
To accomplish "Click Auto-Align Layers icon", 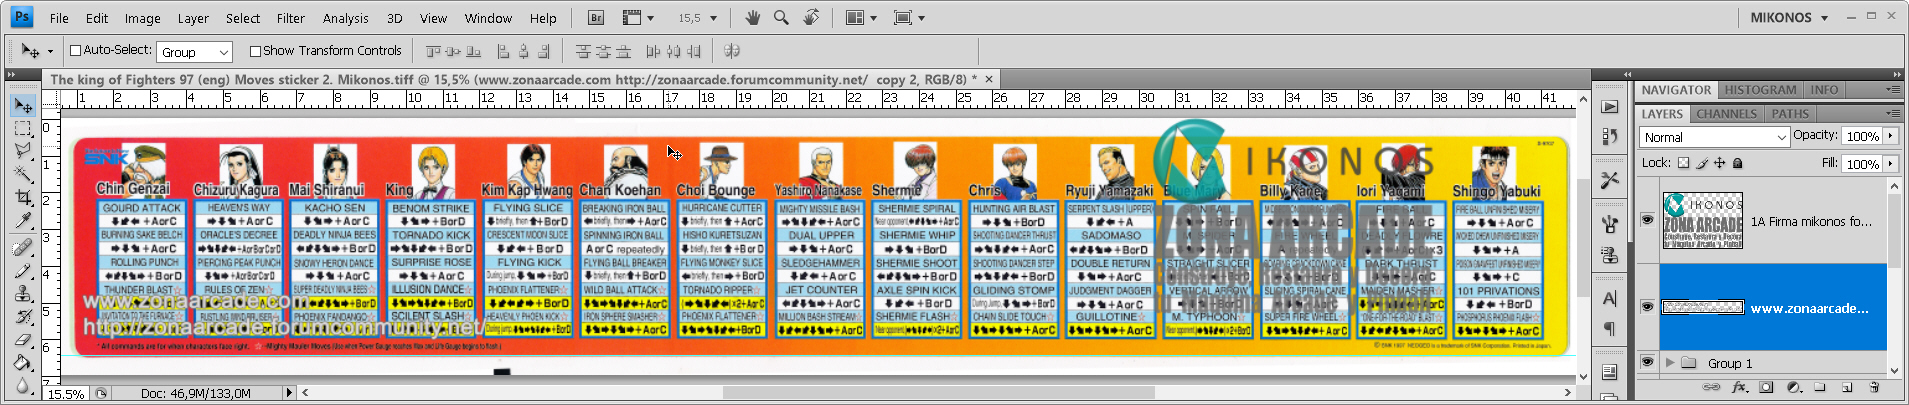I will click(732, 51).
